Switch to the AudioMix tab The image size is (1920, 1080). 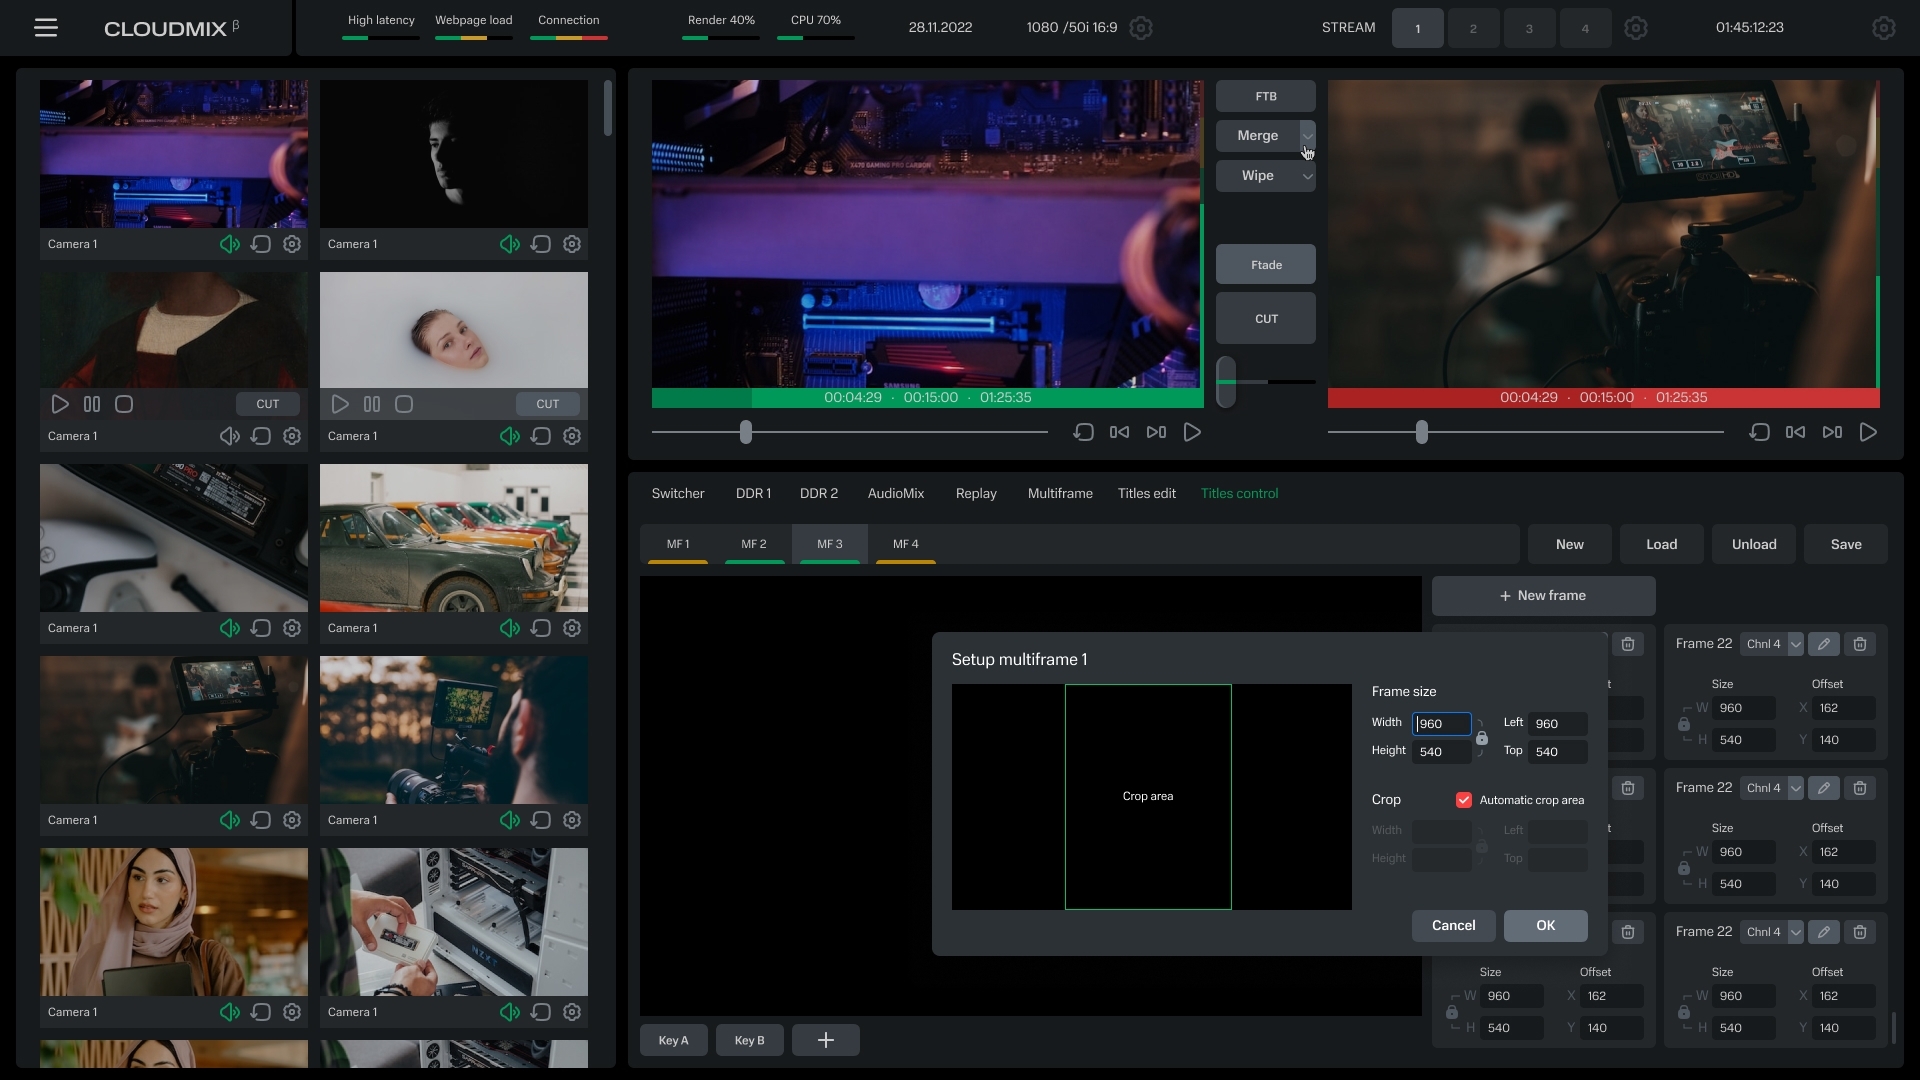[895, 493]
